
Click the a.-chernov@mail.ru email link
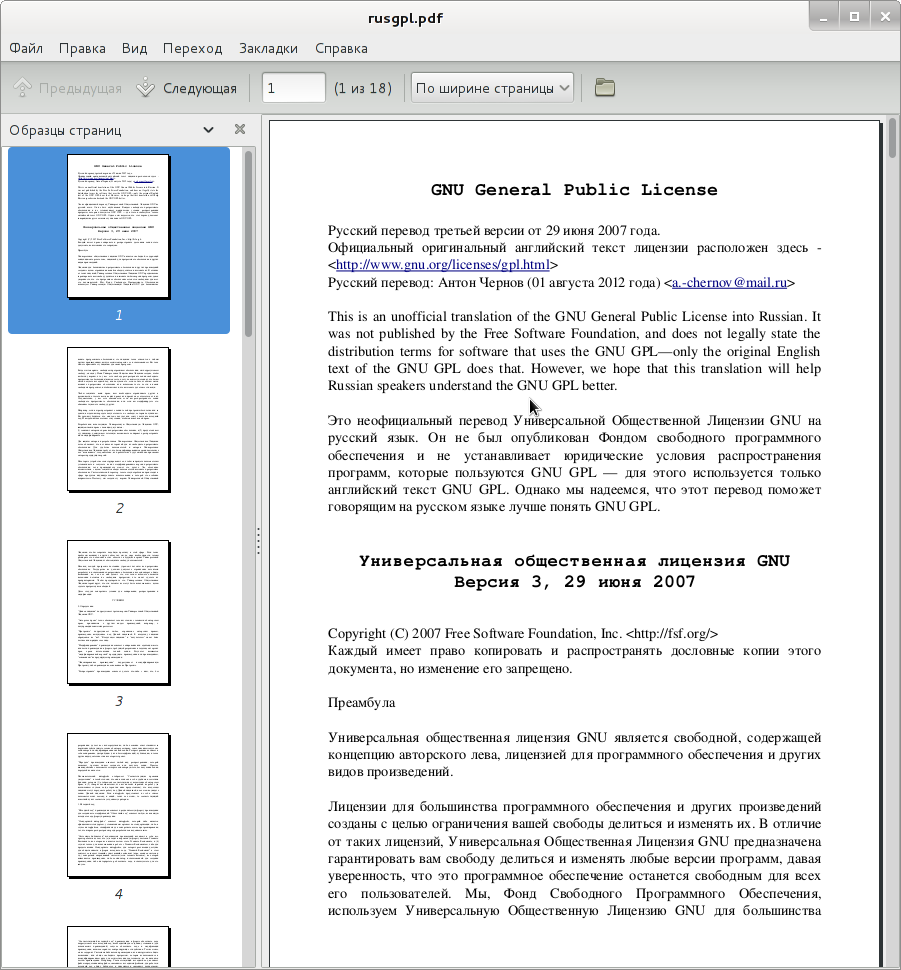coord(730,283)
